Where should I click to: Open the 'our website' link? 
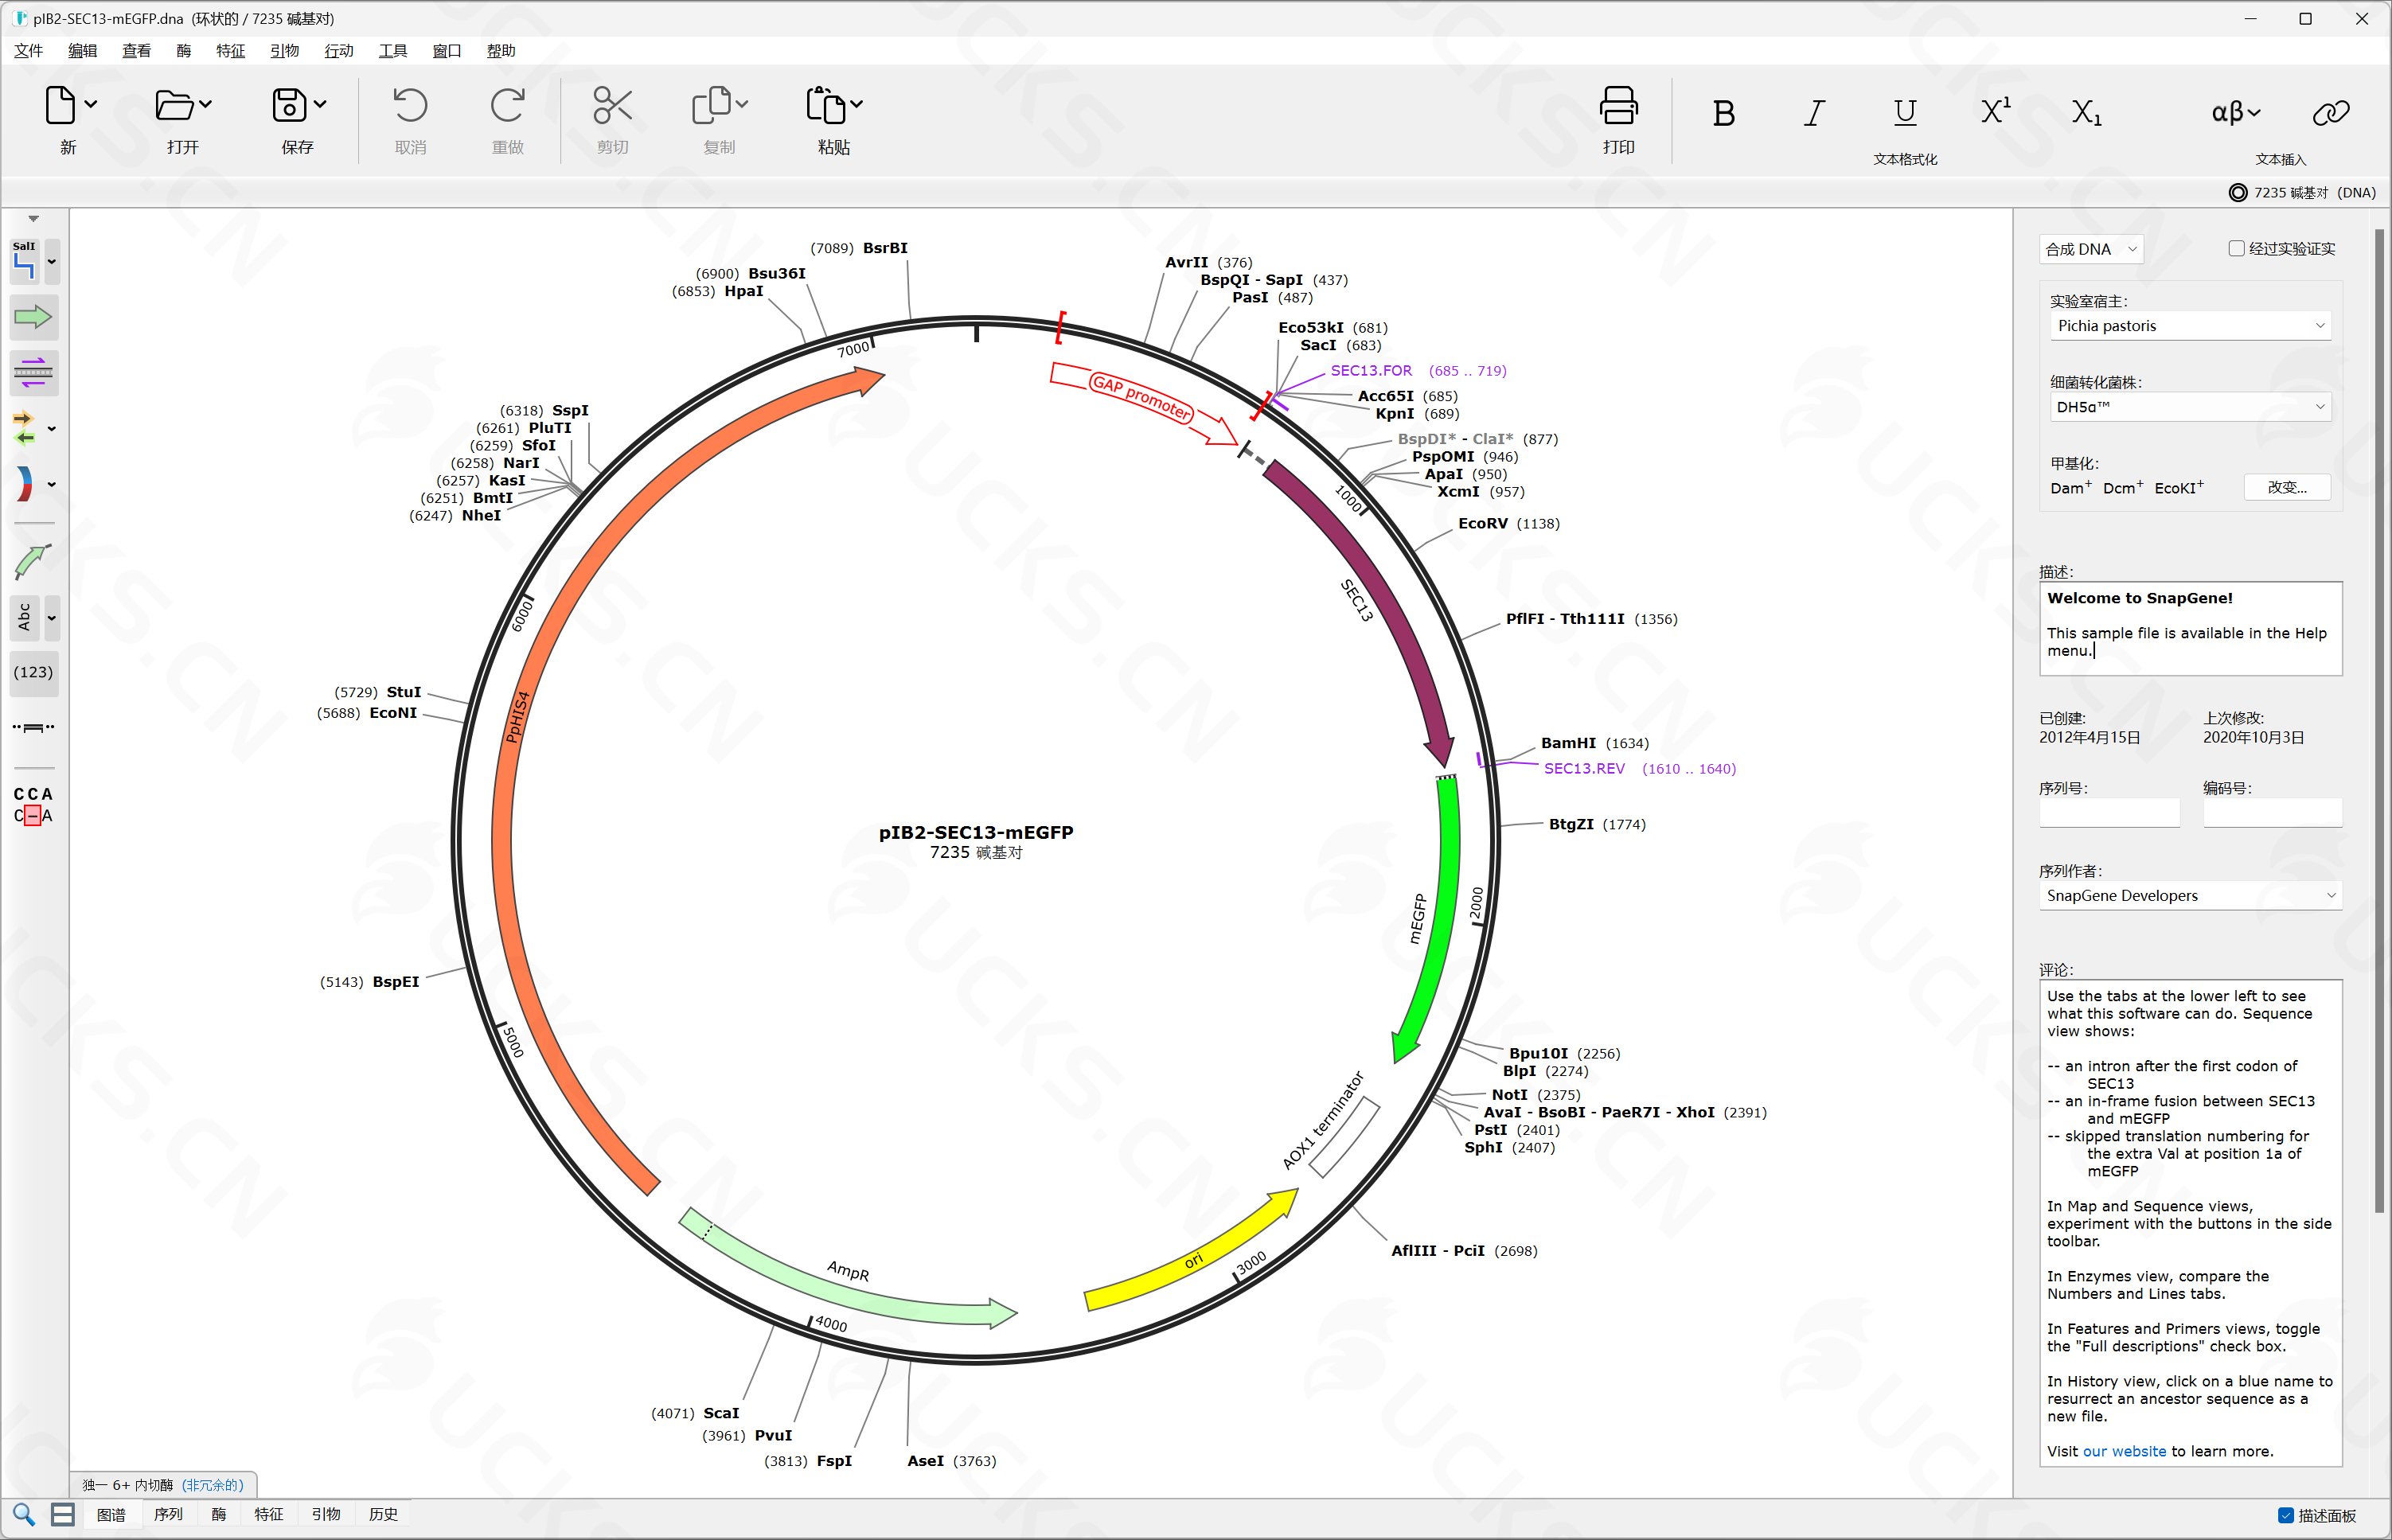2124,1451
